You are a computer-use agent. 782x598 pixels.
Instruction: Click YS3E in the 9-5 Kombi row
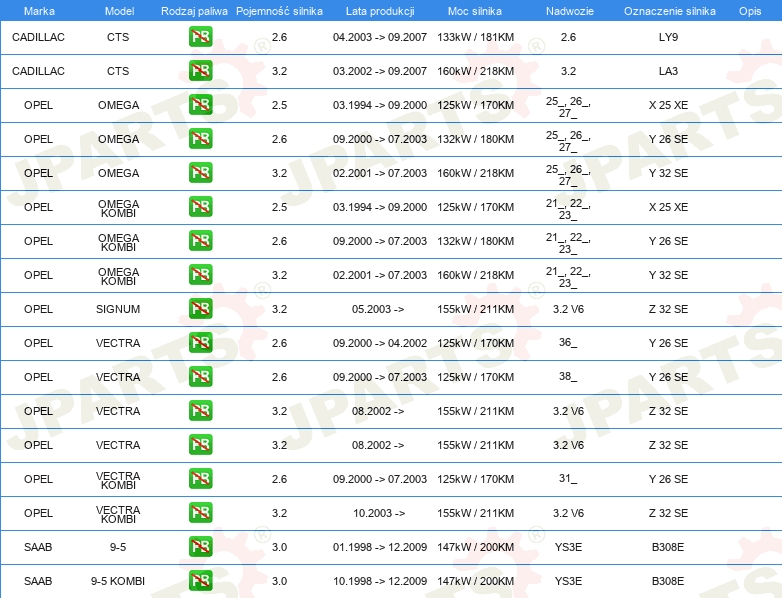(569, 581)
